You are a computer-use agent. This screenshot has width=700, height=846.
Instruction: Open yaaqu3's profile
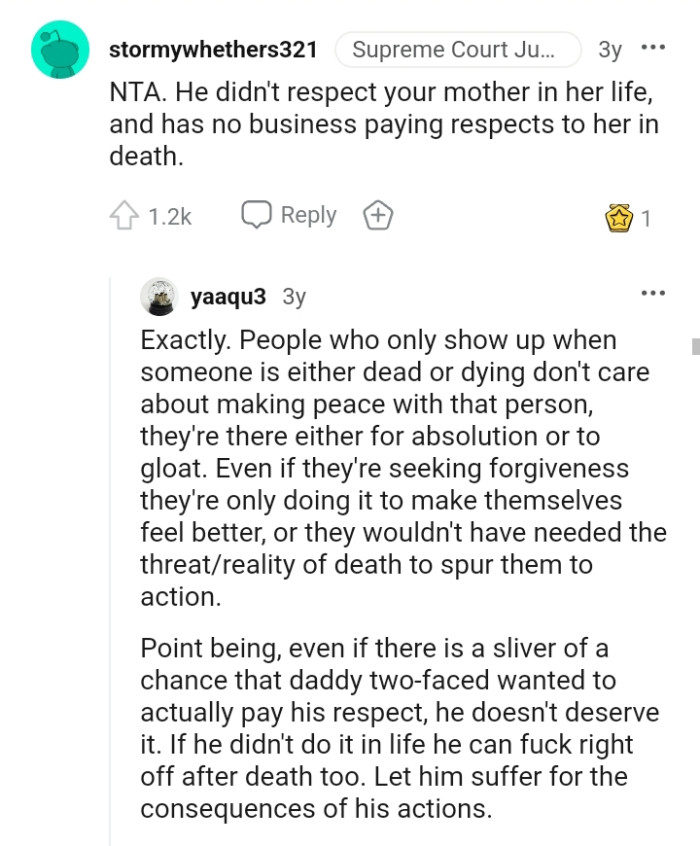point(214,295)
